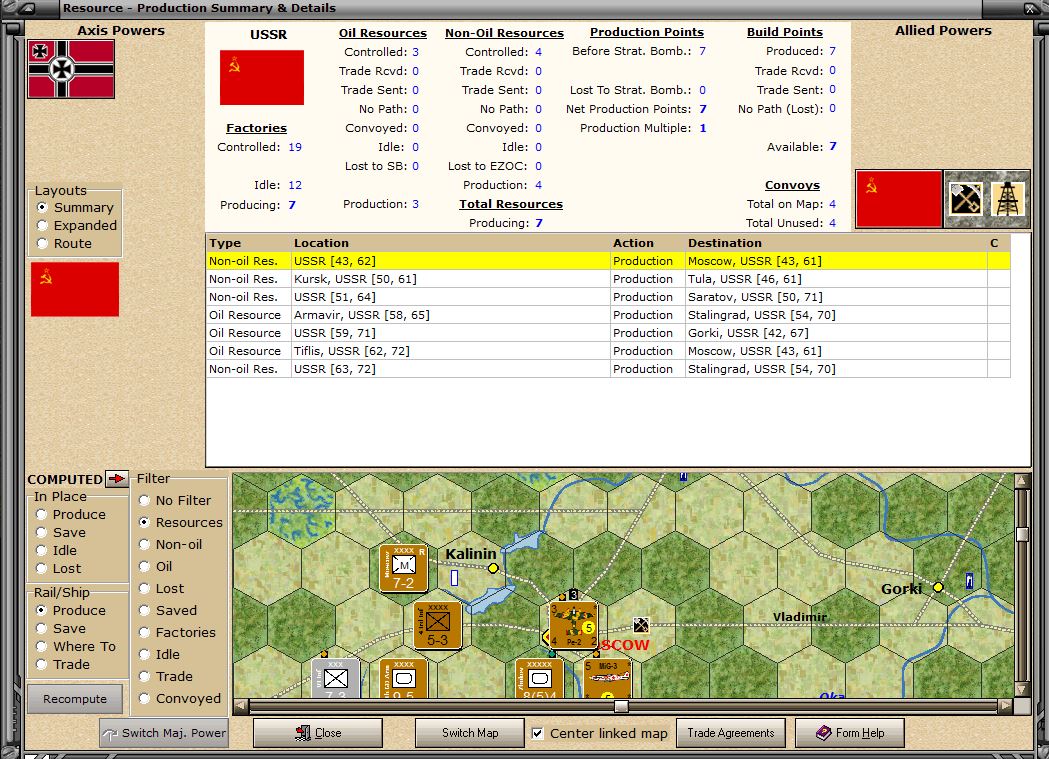Viewport: 1049px width, 759px height.
Task: Sort by the Destination column header
Action: point(836,243)
